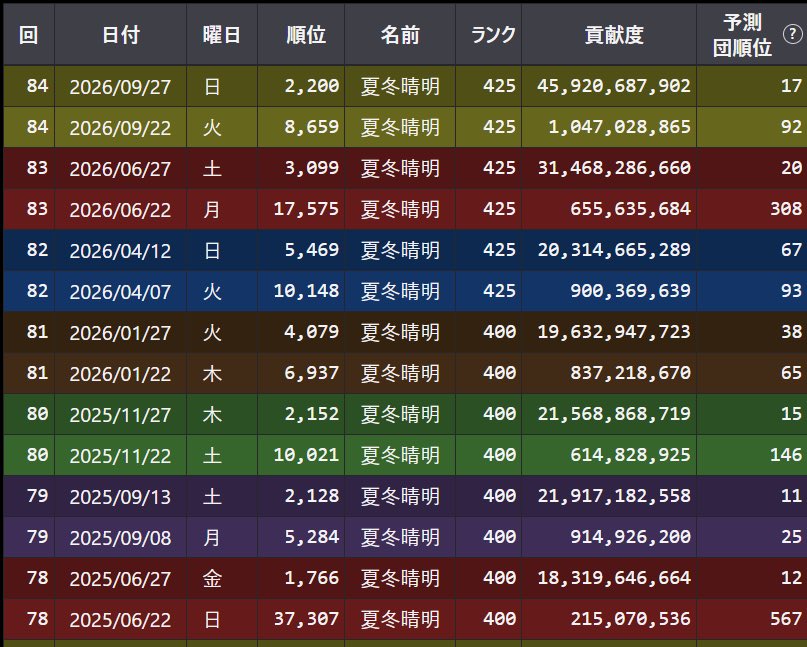Select date cell 2025/06/22
Viewport: 807px width, 647px height.
(120, 619)
